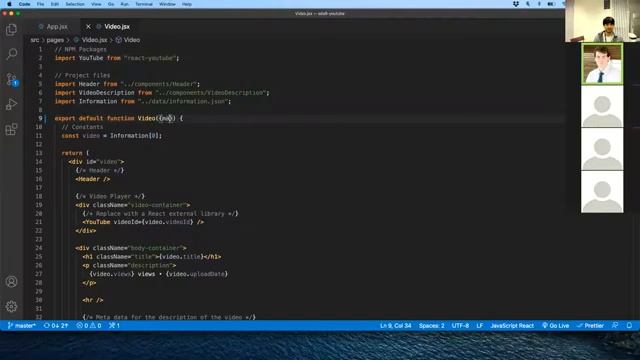The image size is (640, 360).
Task: Open the Search view in activity bar
Action: coord(11,54)
